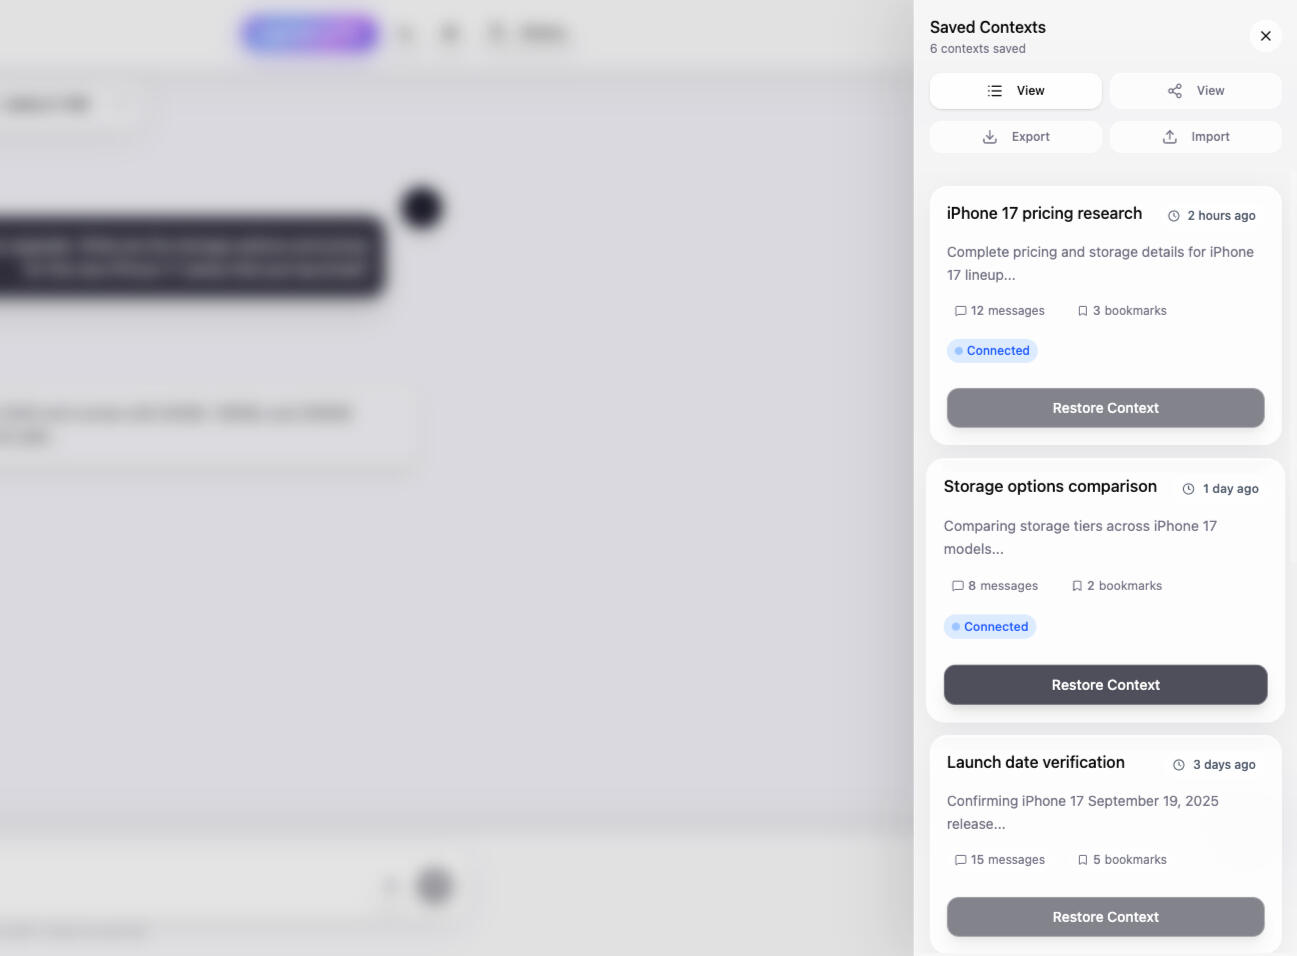Restore the Storage options comparison context
The width and height of the screenshot is (1297, 956).
point(1105,684)
